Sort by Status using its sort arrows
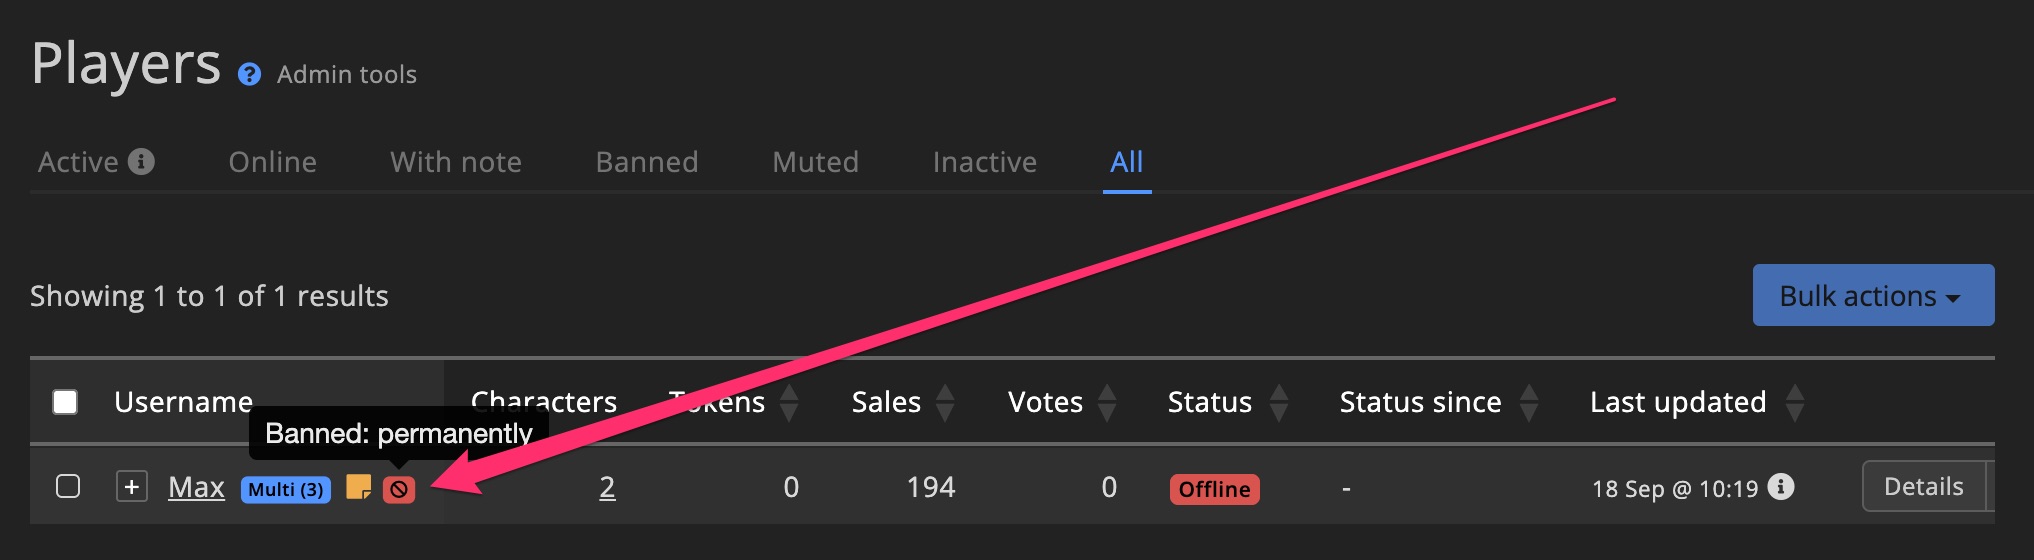This screenshot has width=2034, height=560. point(1279,402)
